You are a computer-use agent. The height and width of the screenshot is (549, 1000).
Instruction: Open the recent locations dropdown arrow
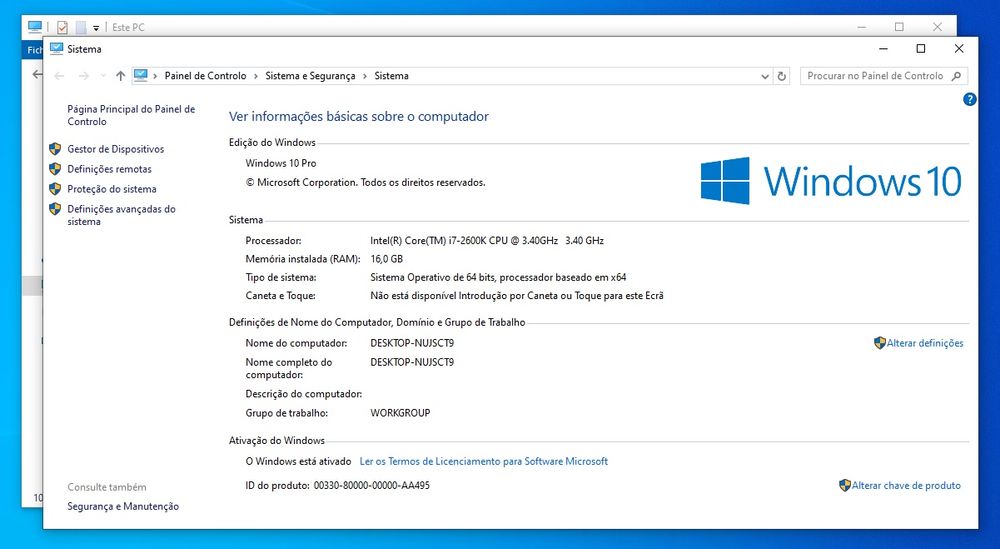click(103, 76)
